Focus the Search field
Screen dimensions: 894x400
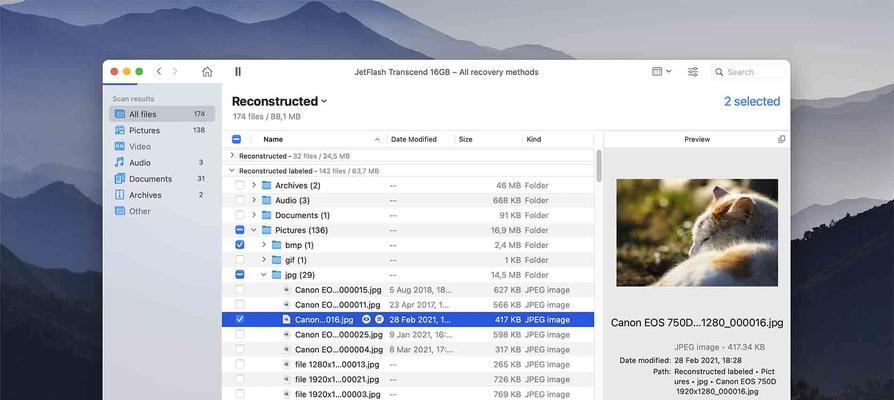748,72
